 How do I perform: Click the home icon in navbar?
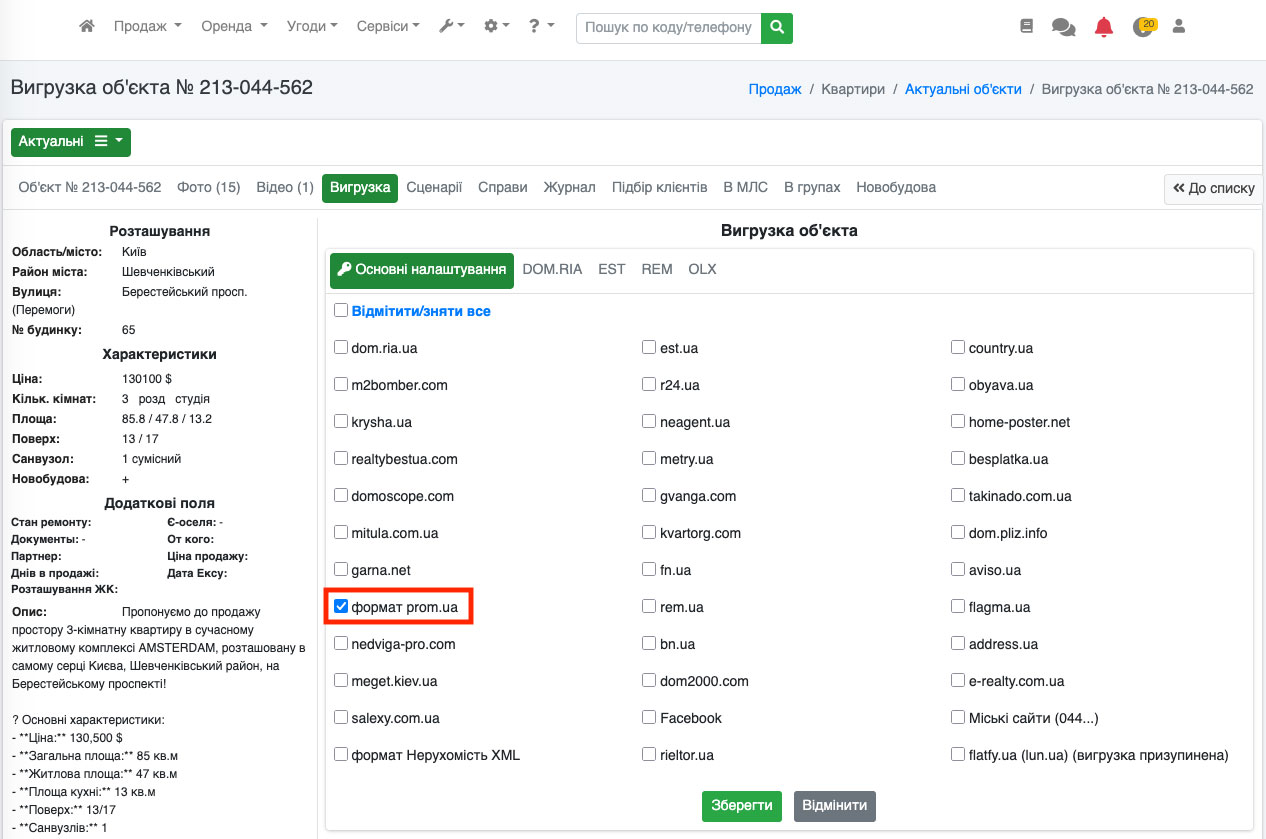[x=87, y=27]
